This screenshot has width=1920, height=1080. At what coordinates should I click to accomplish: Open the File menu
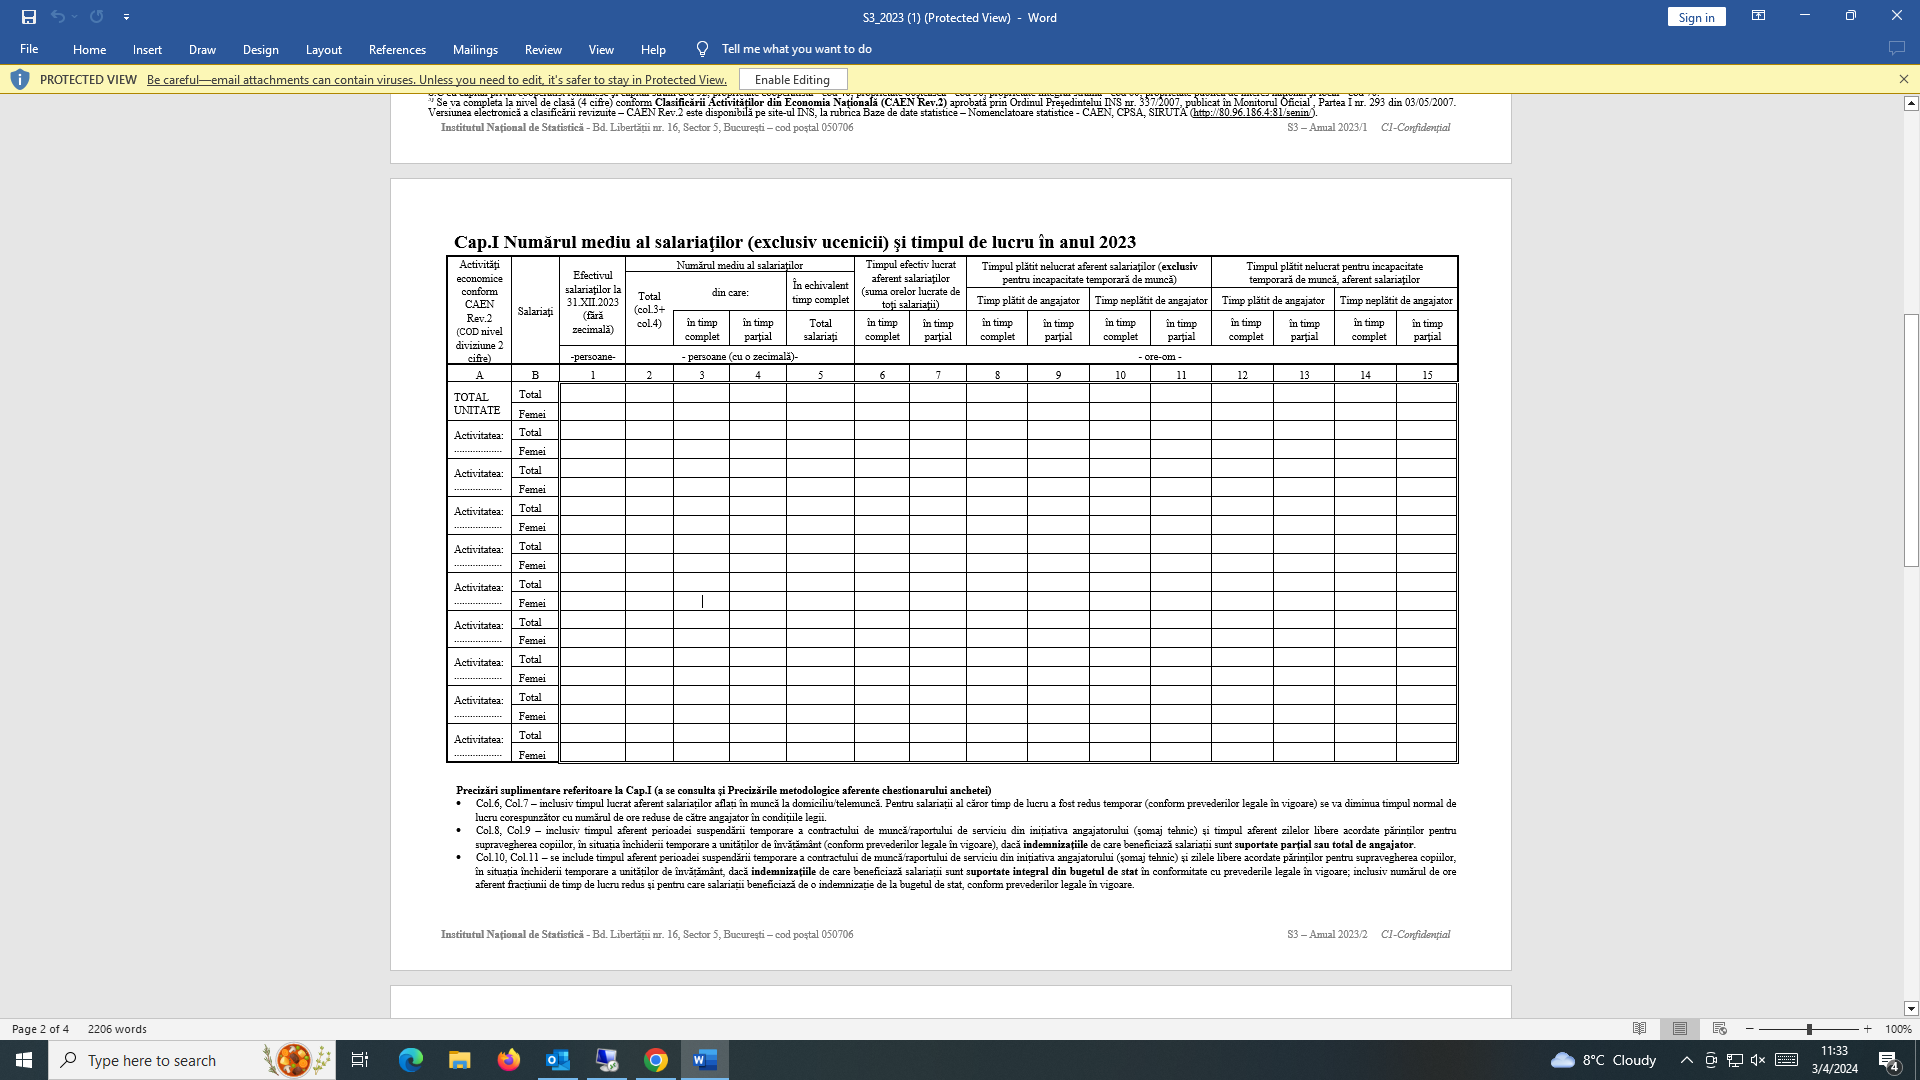point(29,49)
